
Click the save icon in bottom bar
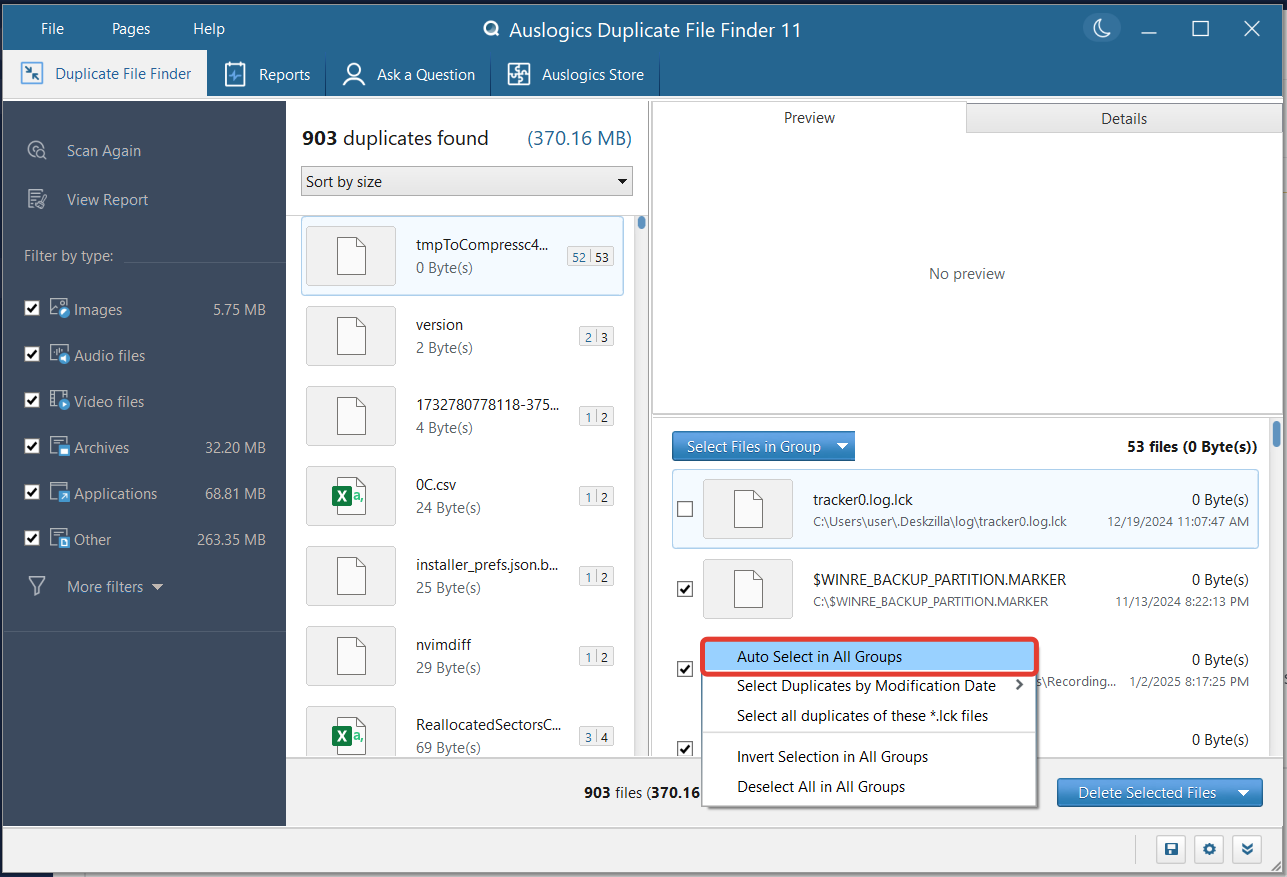coord(1170,849)
